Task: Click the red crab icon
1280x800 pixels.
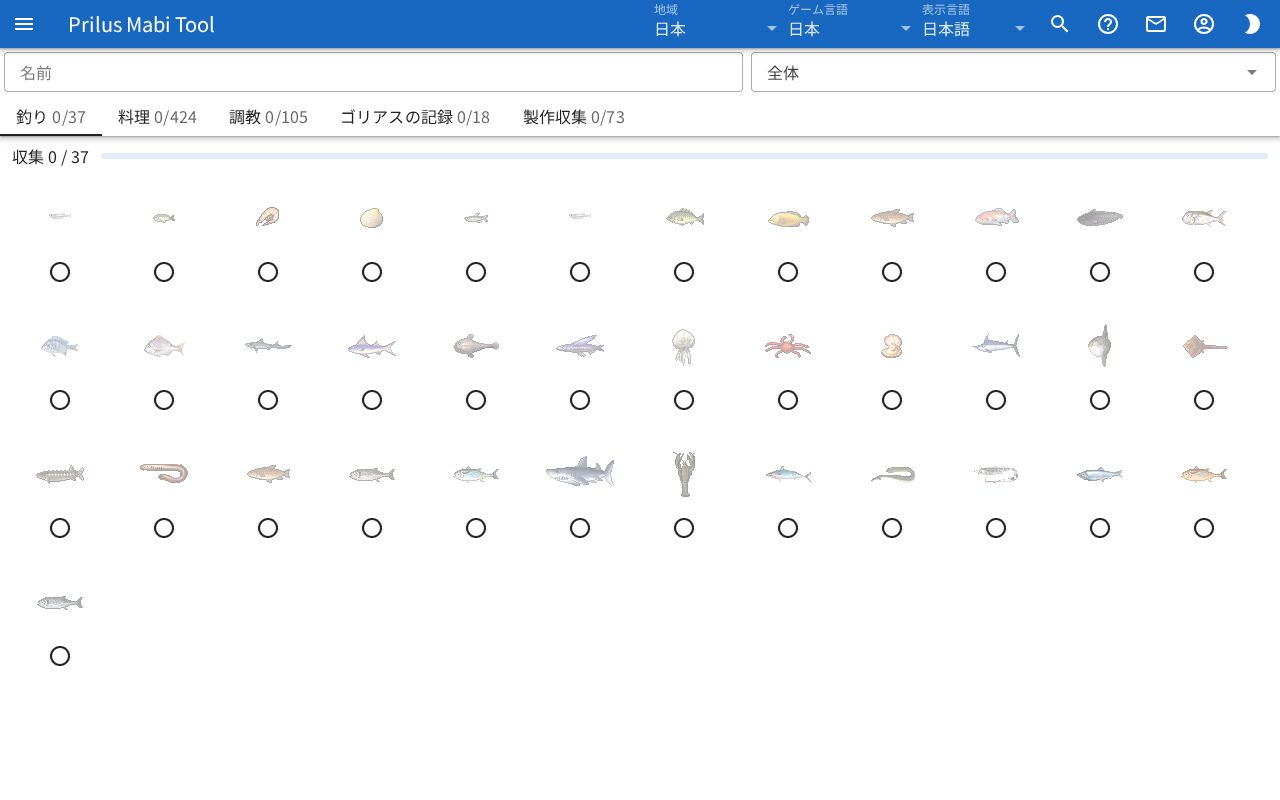Action: pyautogui.click(x=788, y=346)
